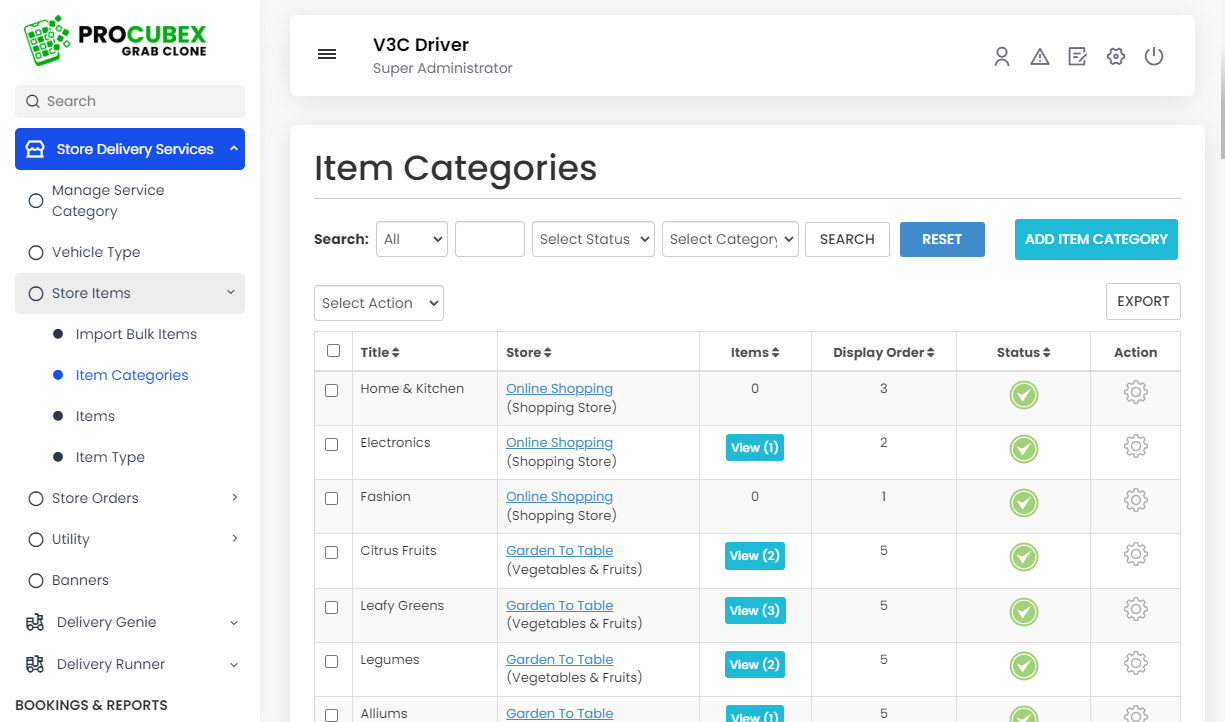Check the select-all header checkbox
This screenshot has height=722, width=1225.
pyautogui.click(x=333, y=351)
